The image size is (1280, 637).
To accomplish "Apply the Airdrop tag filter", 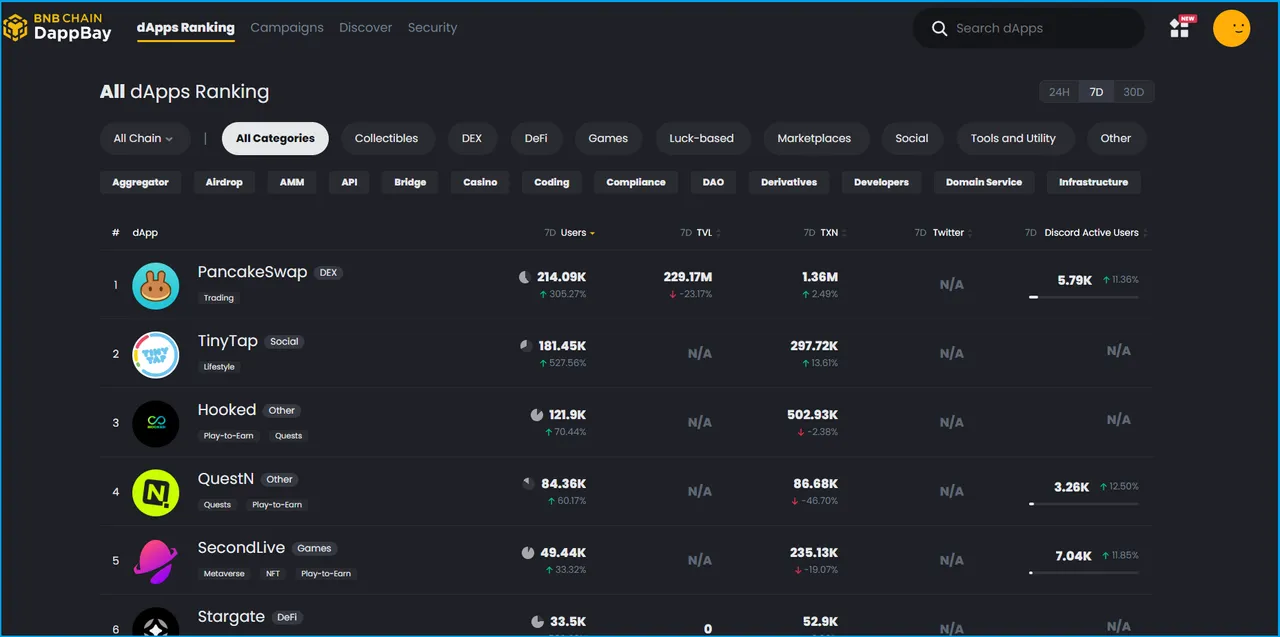I will [x=224, y=182].
